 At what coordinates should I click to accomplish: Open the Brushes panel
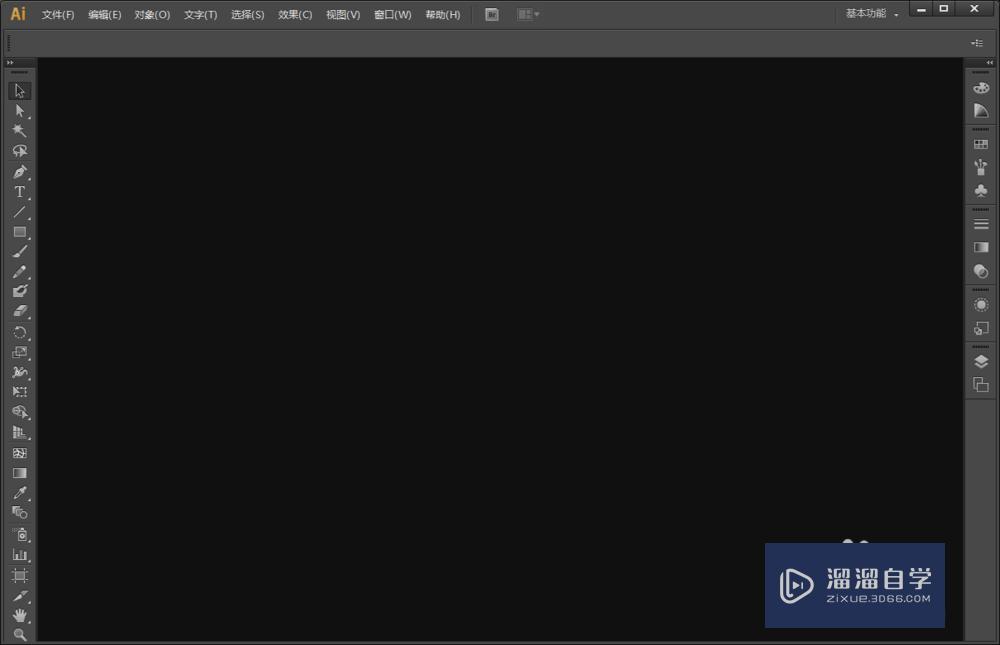981,167
